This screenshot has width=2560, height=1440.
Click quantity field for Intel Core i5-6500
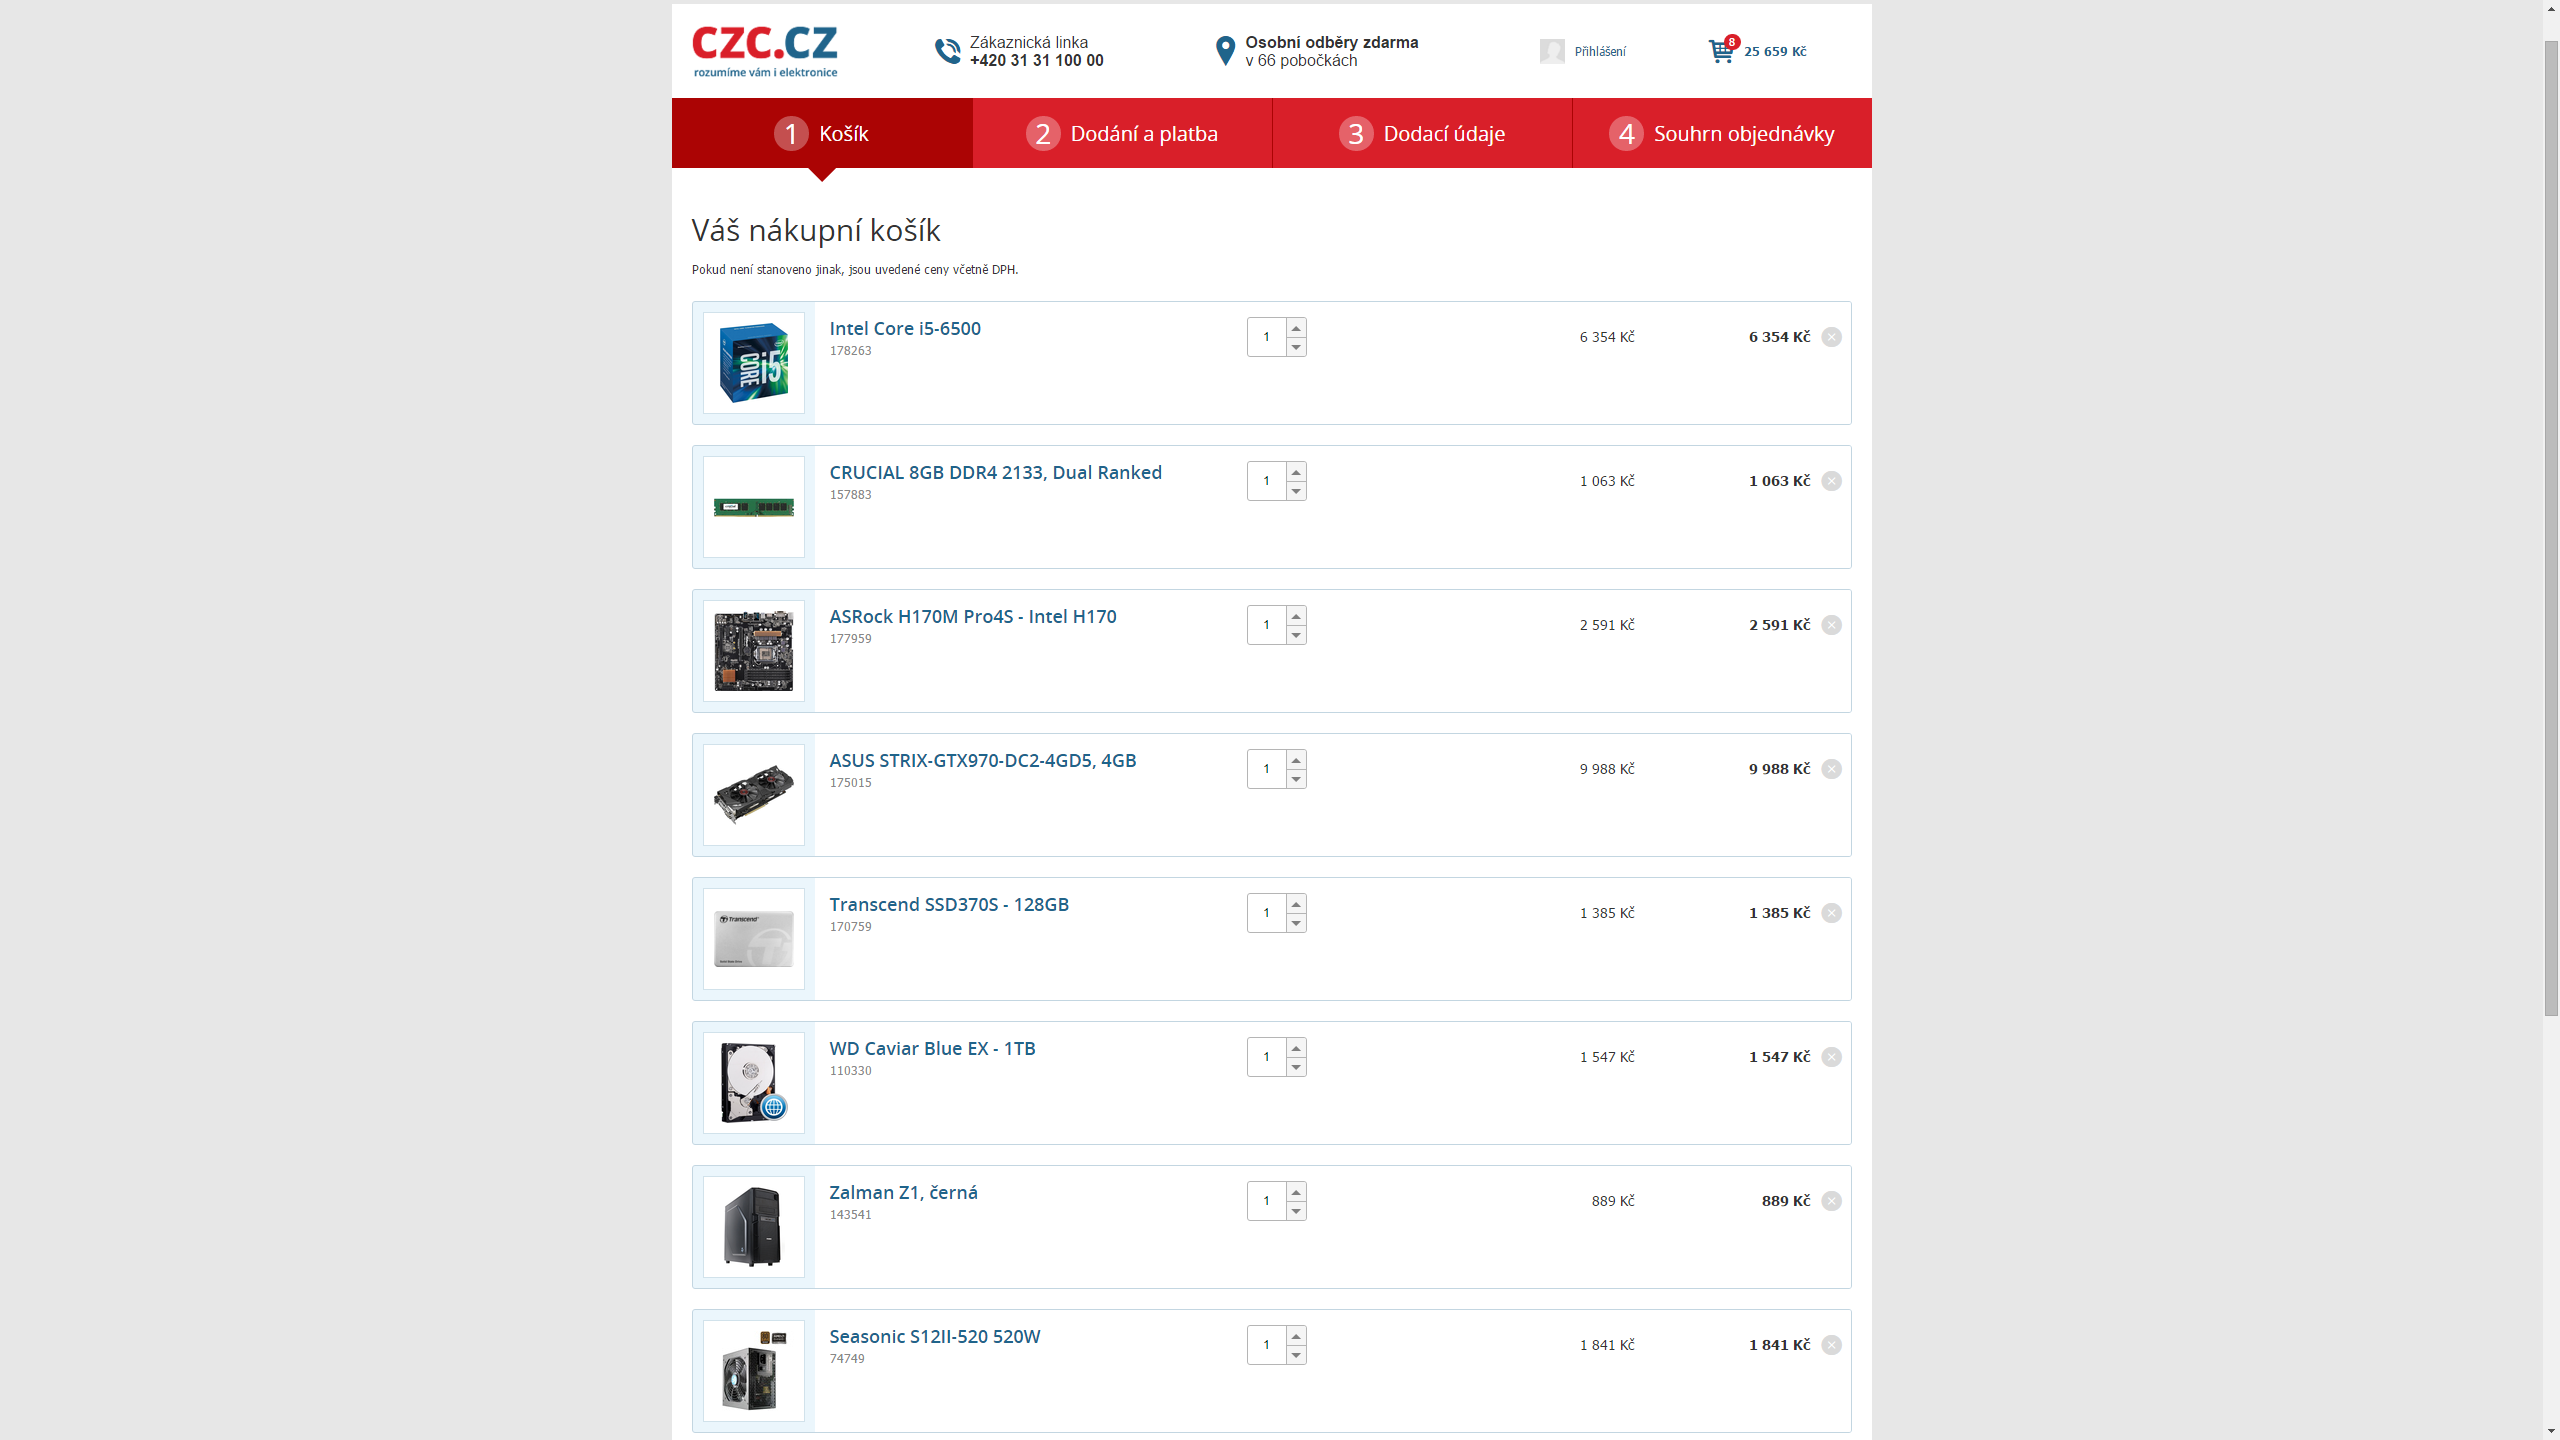pyautogui.click(x=1267, y=337)
